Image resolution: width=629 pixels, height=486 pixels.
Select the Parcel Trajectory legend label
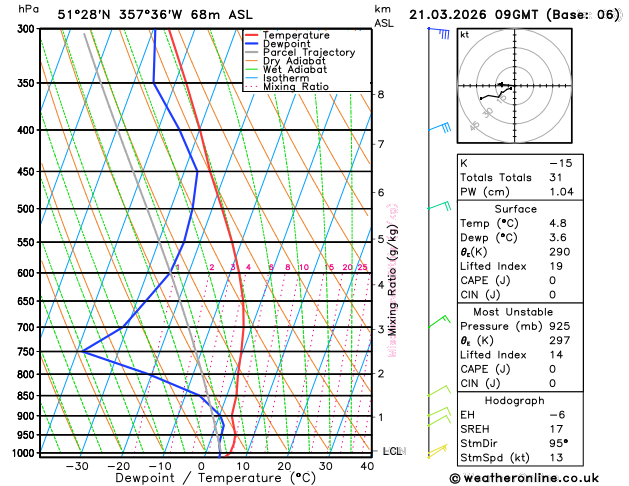[x=309, y=53]
